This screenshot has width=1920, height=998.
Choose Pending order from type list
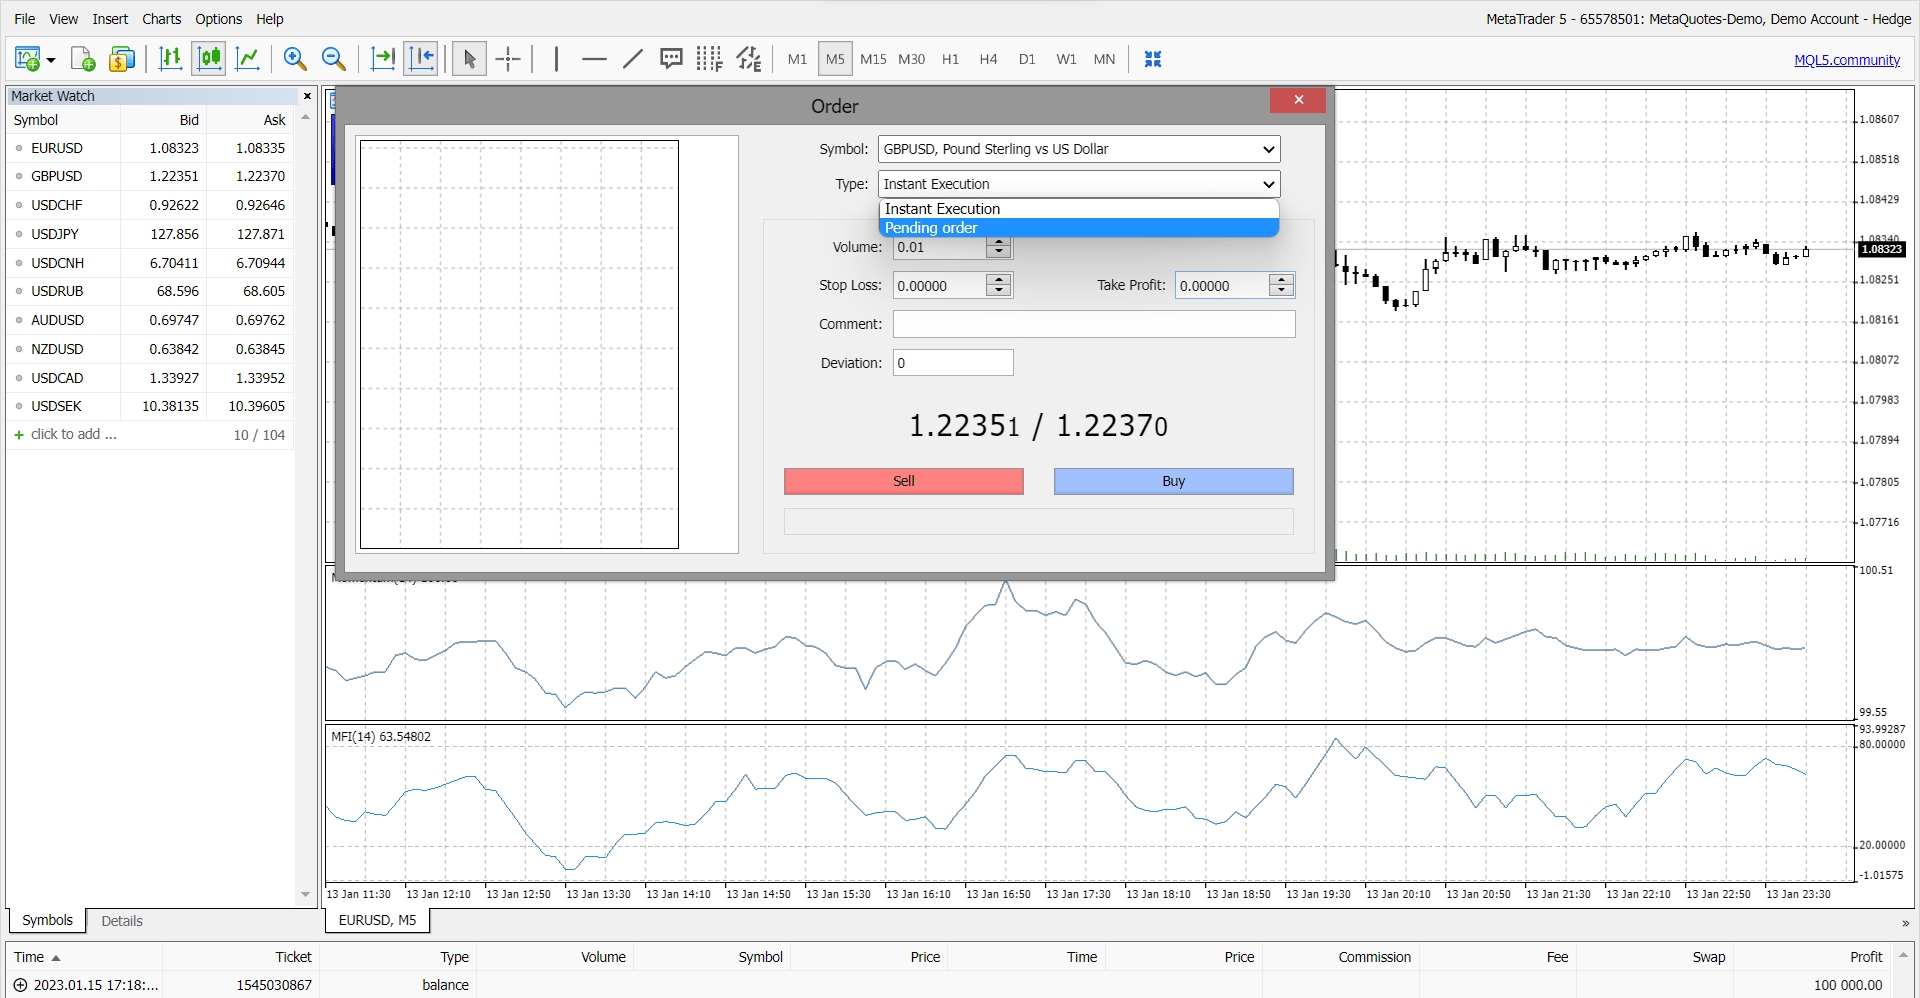tap(1079, 228)
